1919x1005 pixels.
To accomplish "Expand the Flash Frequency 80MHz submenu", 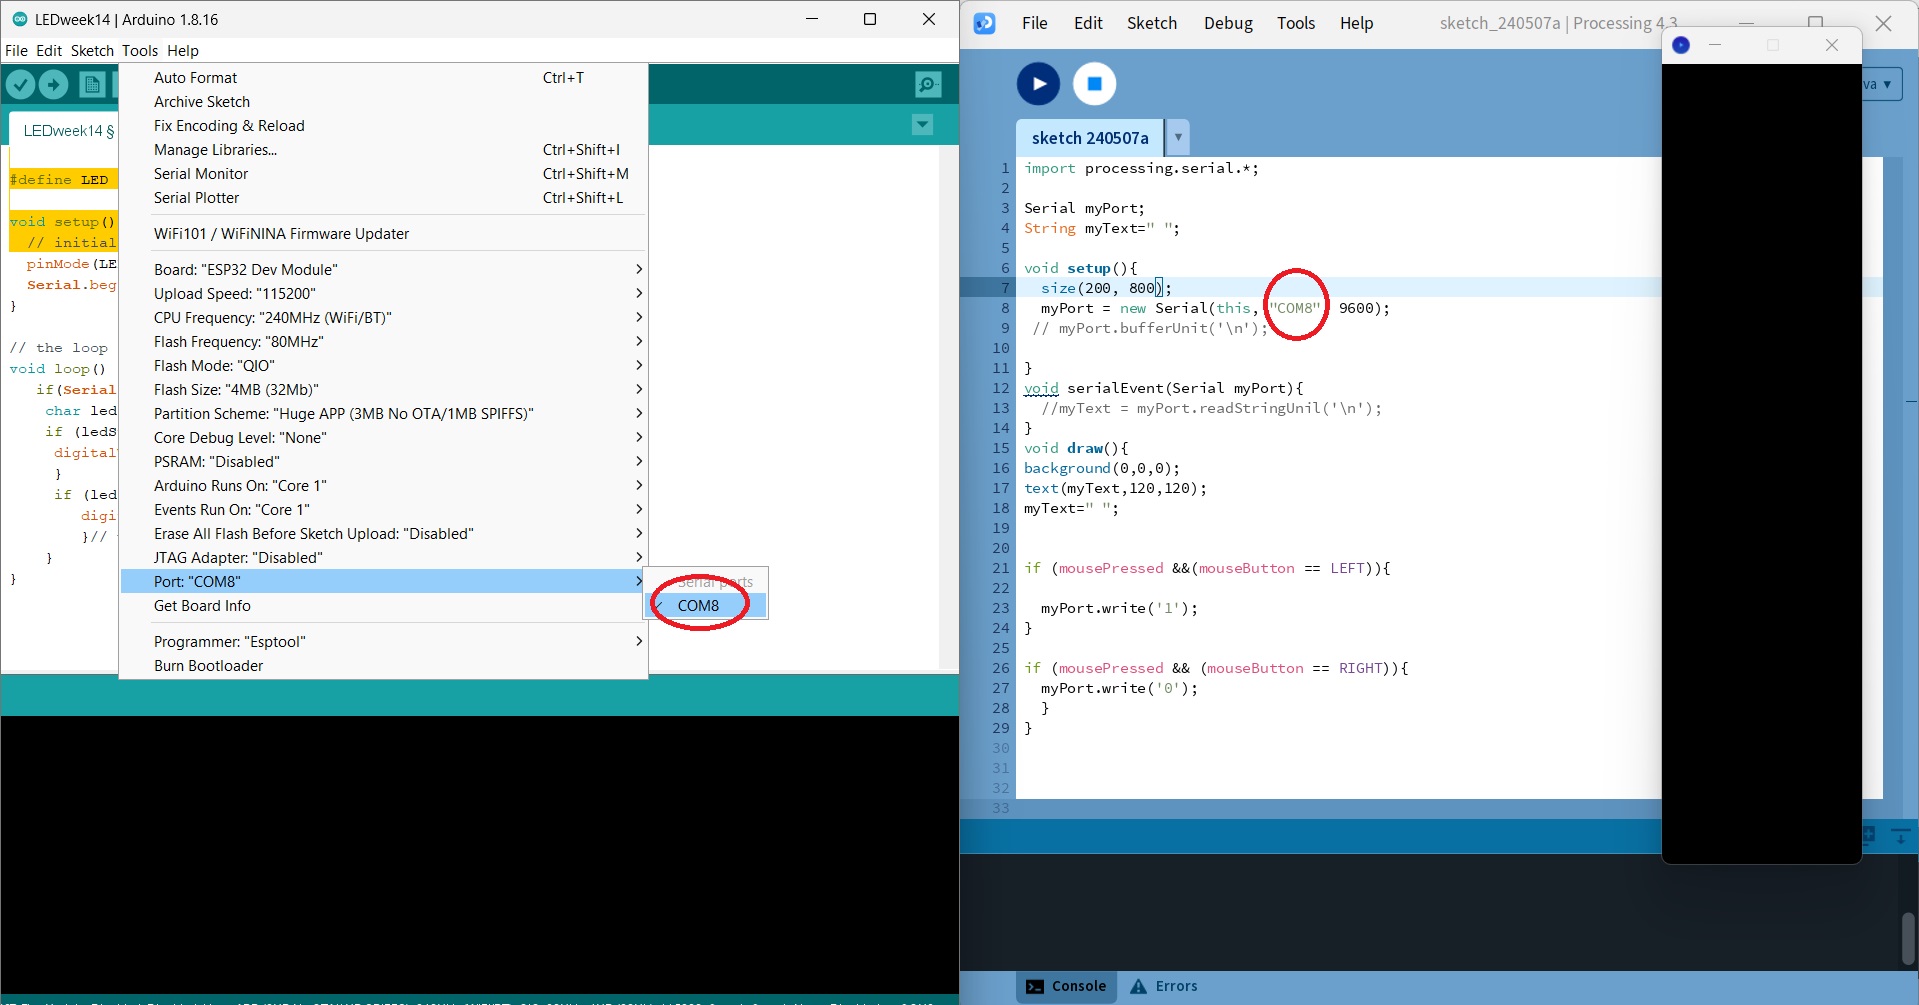I will point(384,342).
